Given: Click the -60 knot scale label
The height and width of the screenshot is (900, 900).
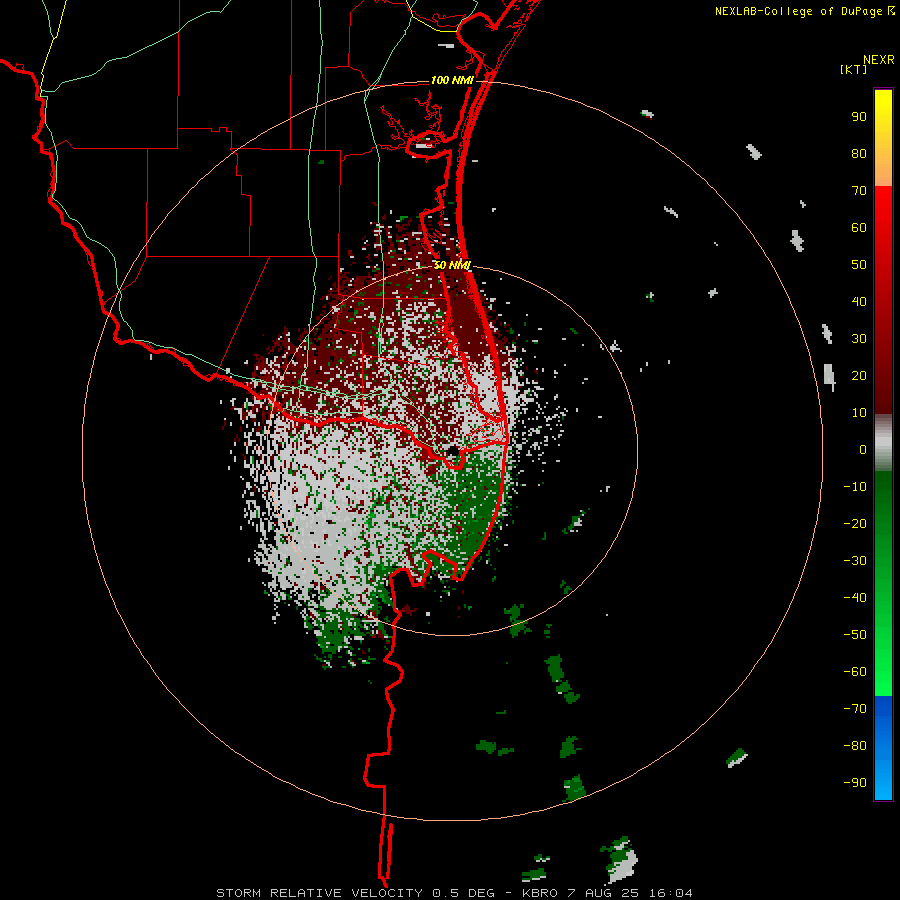Looking at the screenshot, I should [x=855, y=672].
